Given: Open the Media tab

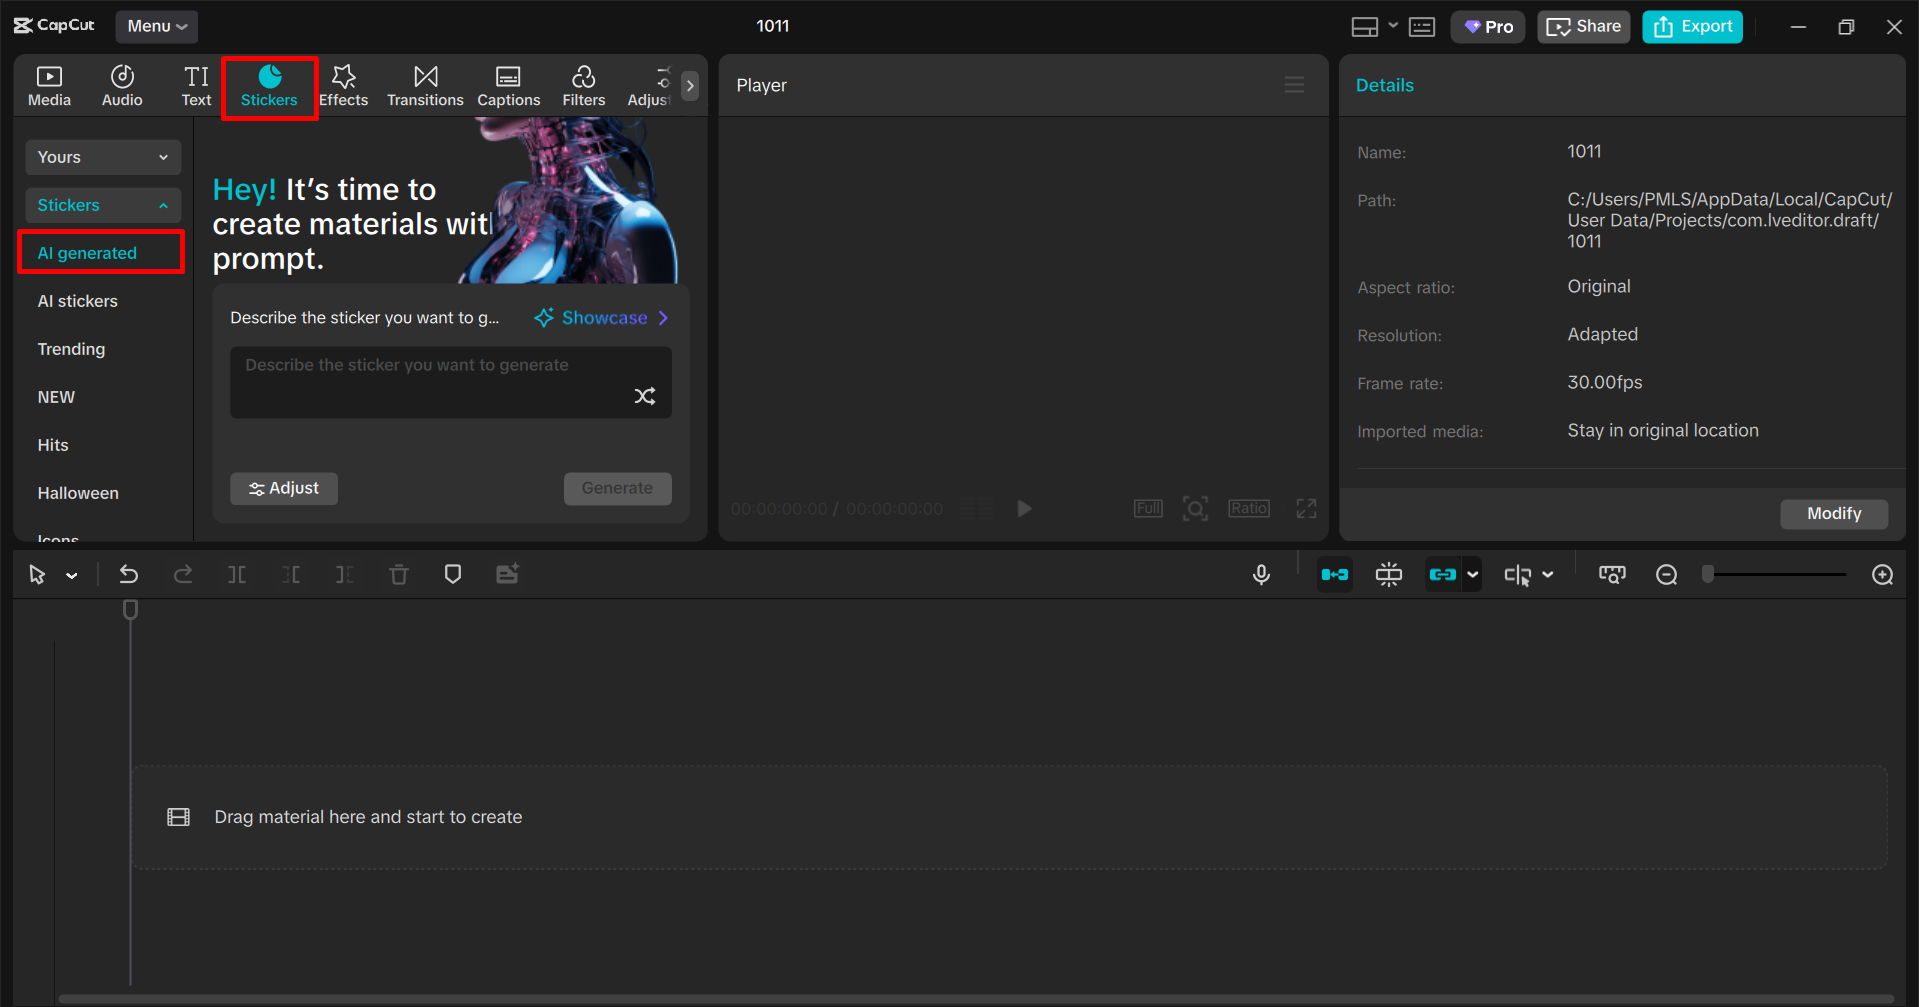Looking at the screenshot, I should pos(49,86).
